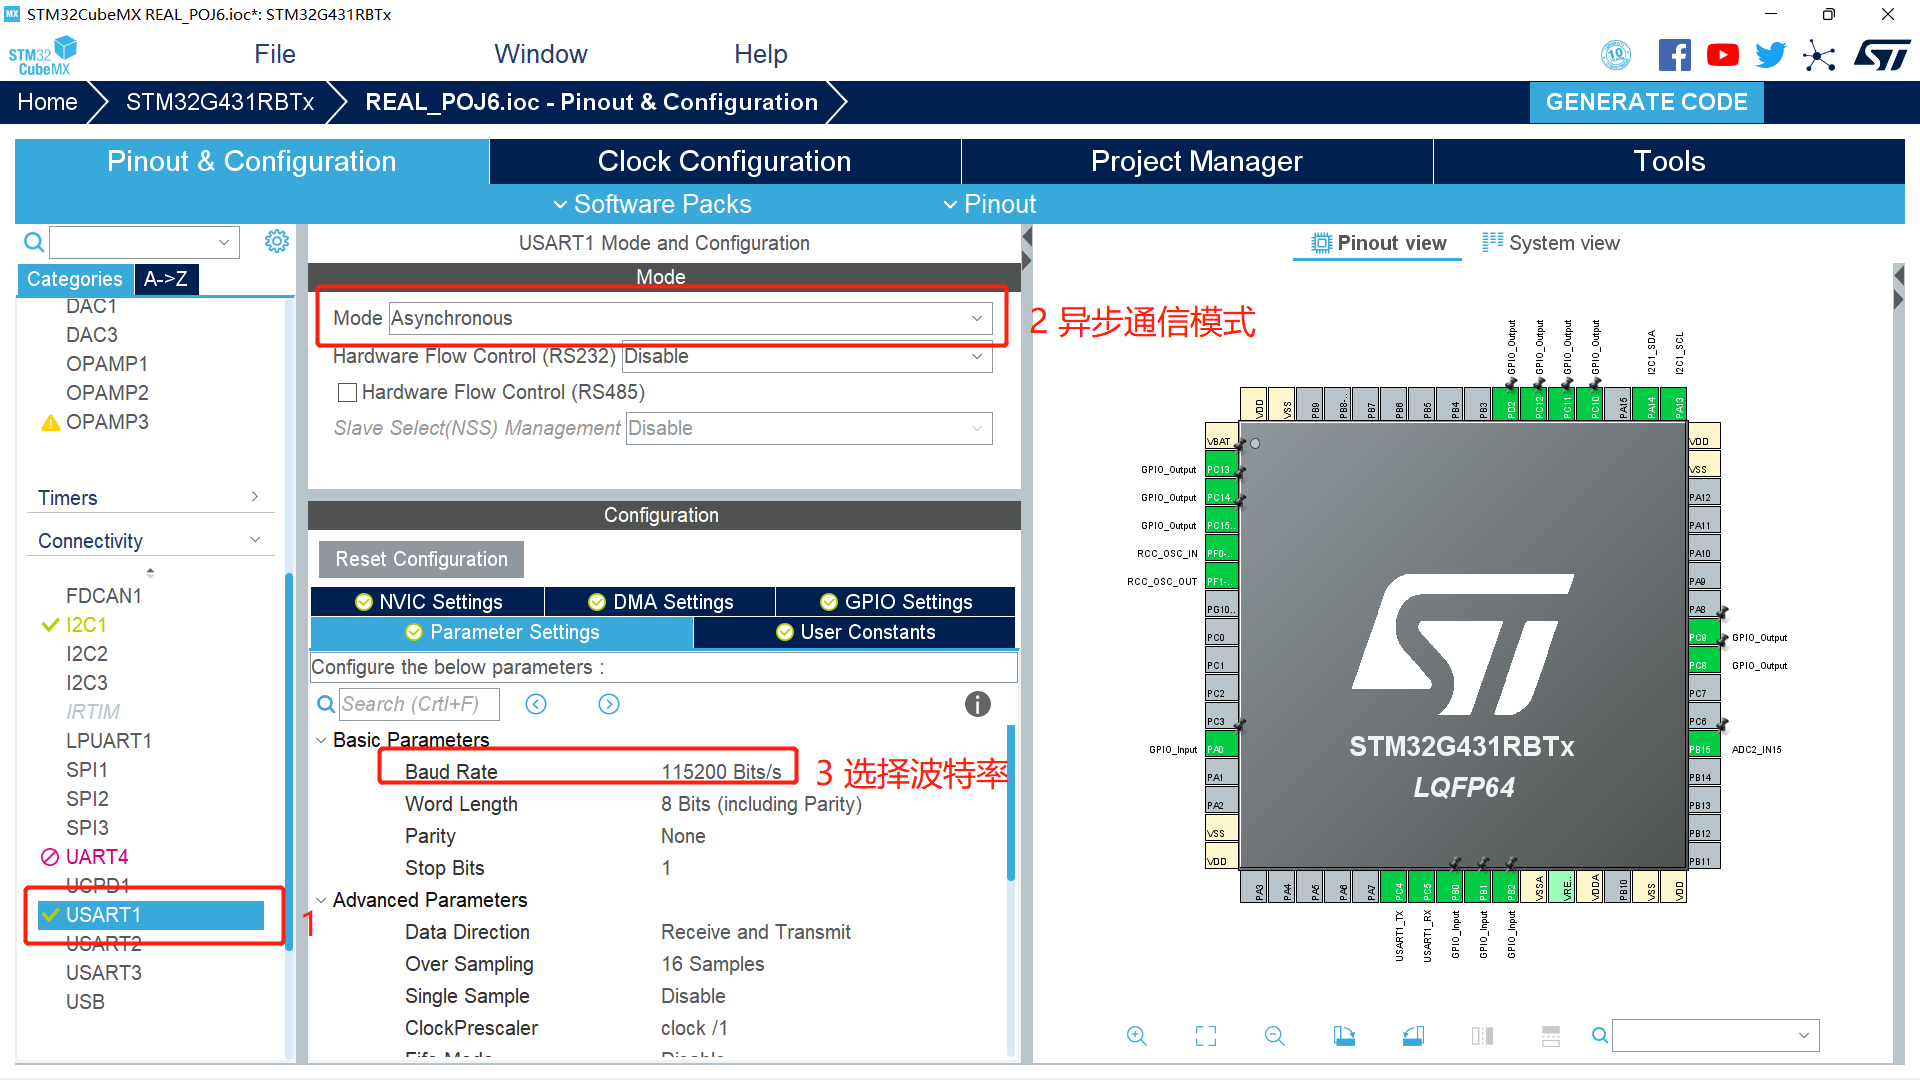1920x1080 pixels.
Task: Open Hardware Flow Control (RS232) dropdown
Action: pos(806,356)
